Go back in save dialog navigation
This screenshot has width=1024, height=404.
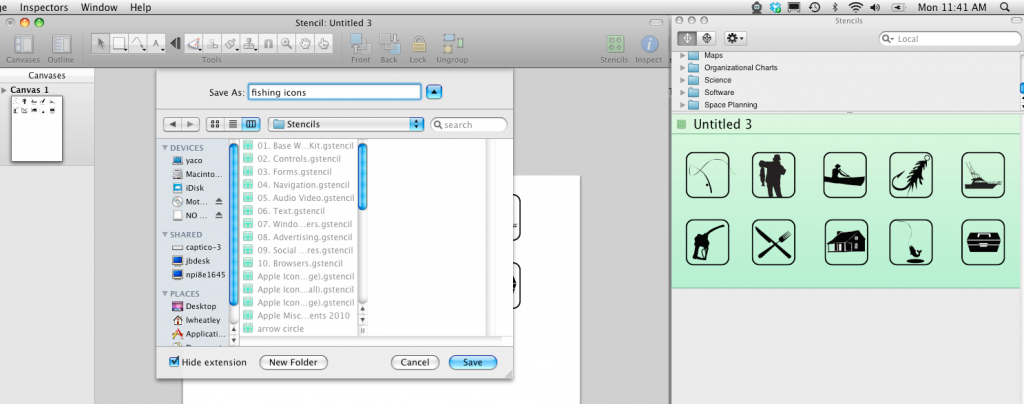point(172,124)
